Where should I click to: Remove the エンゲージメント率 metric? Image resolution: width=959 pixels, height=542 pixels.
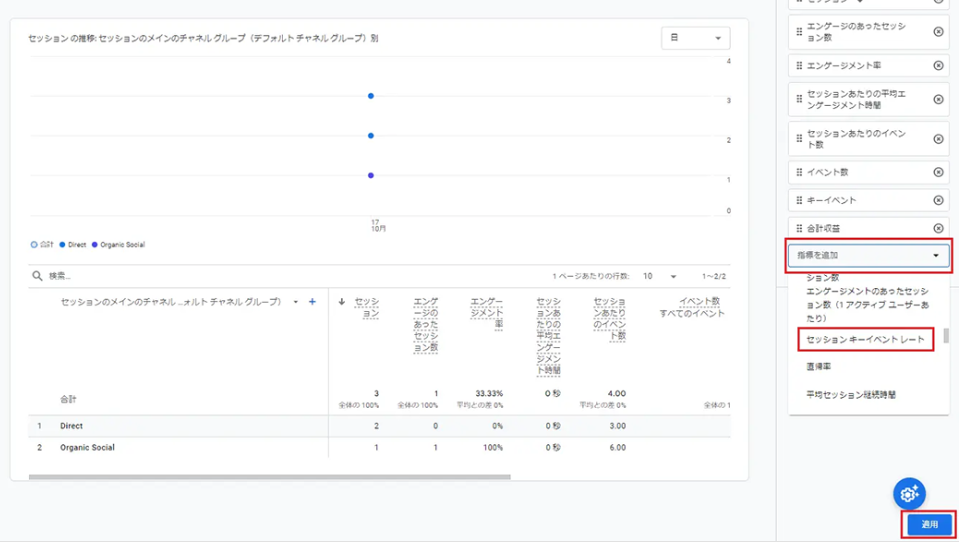(938, 65)
